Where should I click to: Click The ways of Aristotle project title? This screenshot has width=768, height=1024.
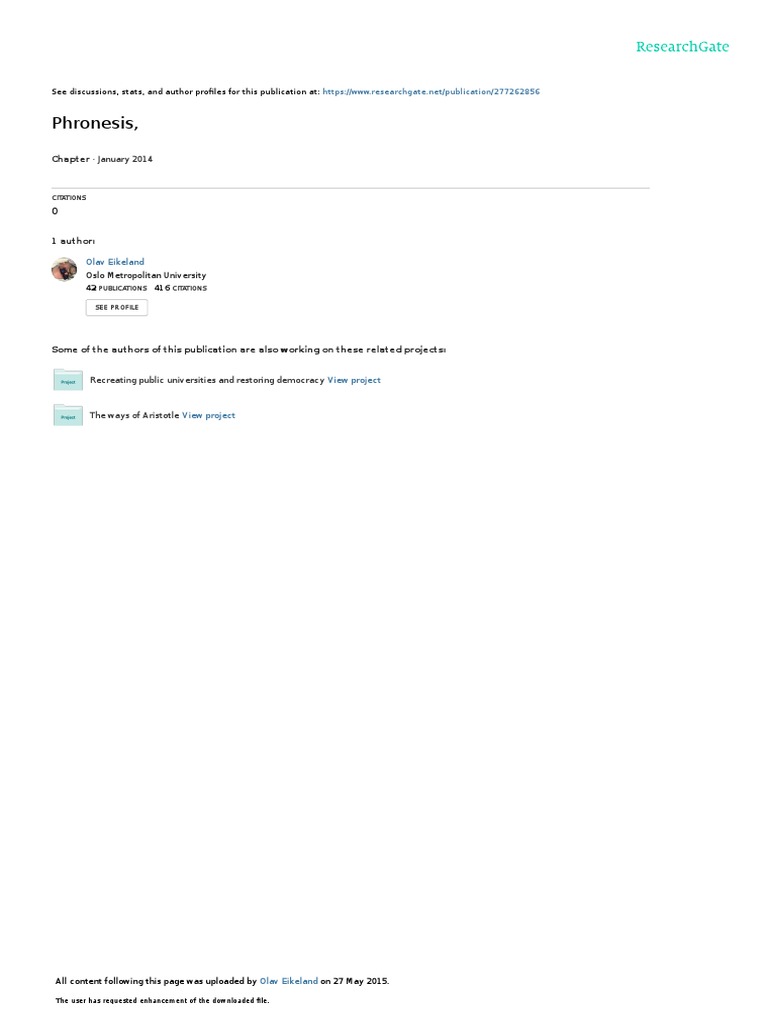tap(134, 415)
